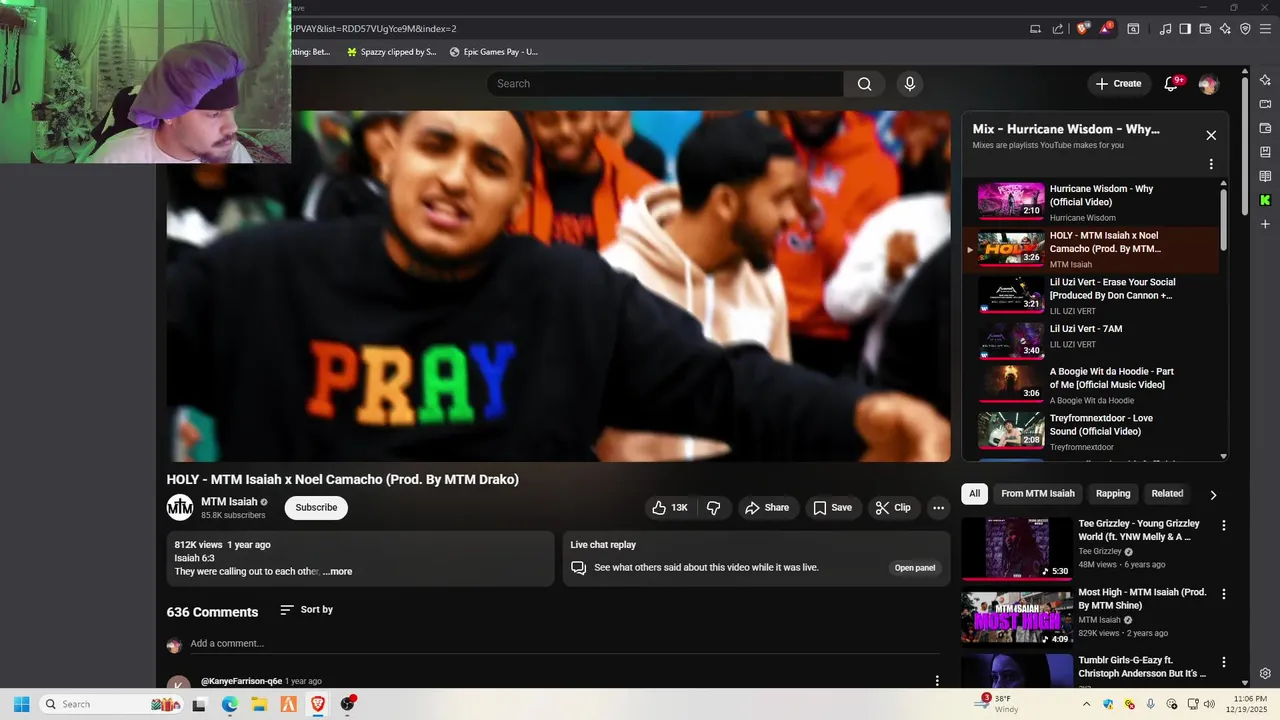Click install app icon in address bar
The height and width of the screenshot is (720, 1280).
tap(1036, 29)
